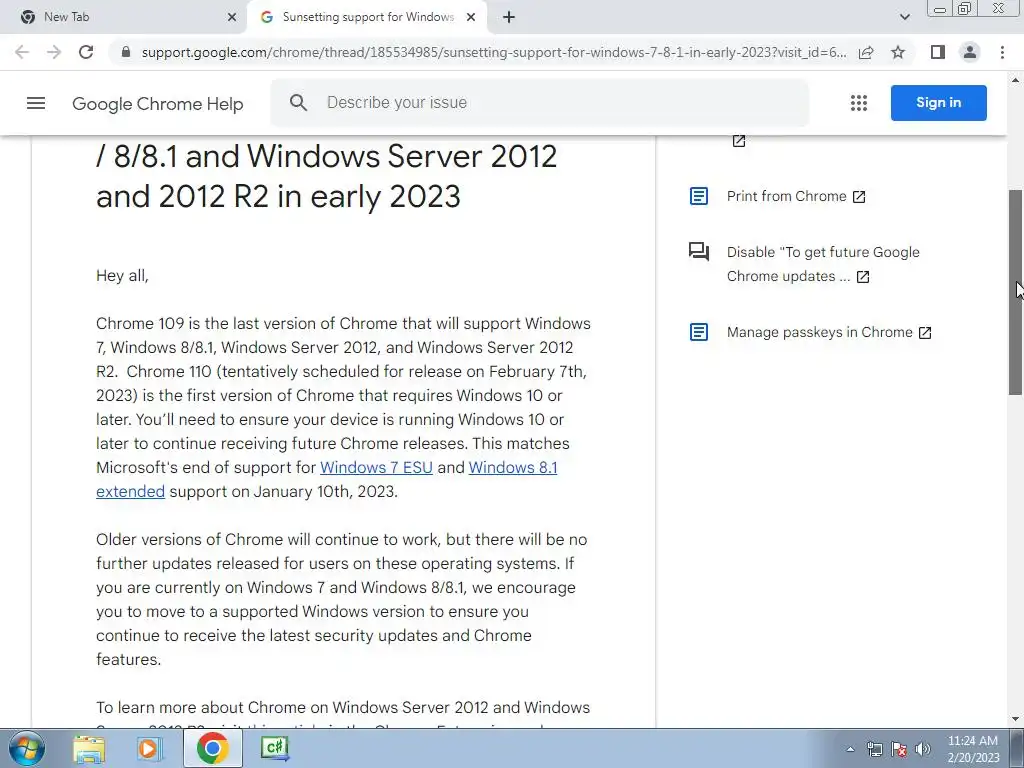1024x768 pixels.
Task: Switch to the New Tab tab
Action: [124, 17]
